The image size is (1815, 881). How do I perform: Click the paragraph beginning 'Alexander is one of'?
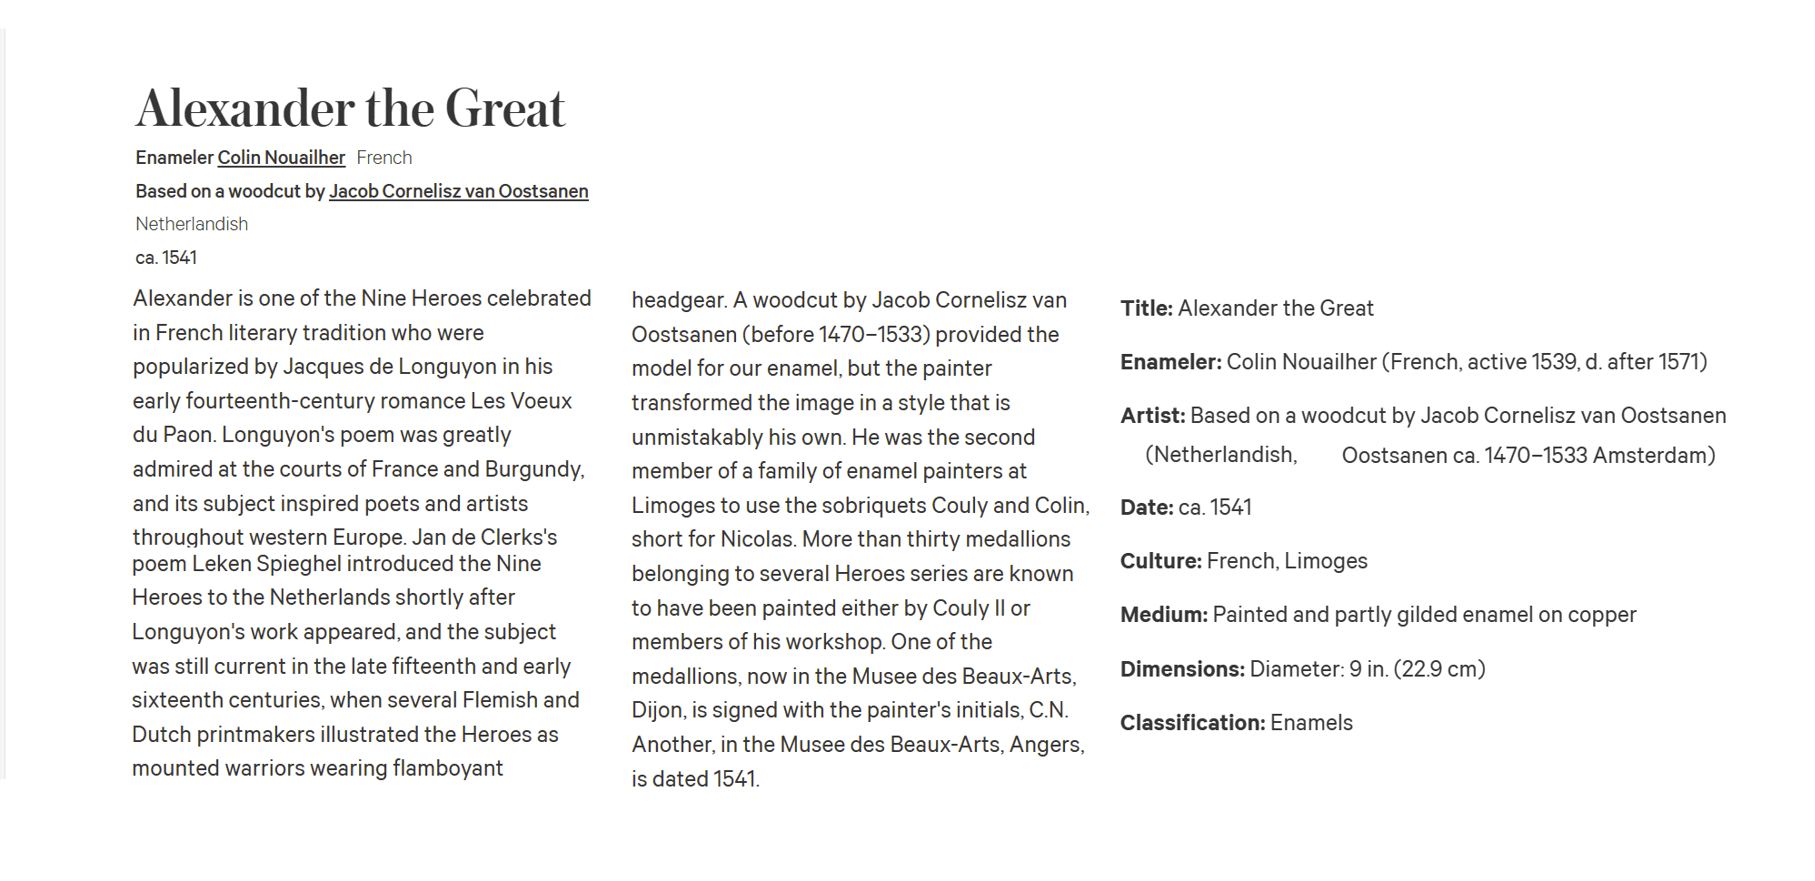pos(362,533)
